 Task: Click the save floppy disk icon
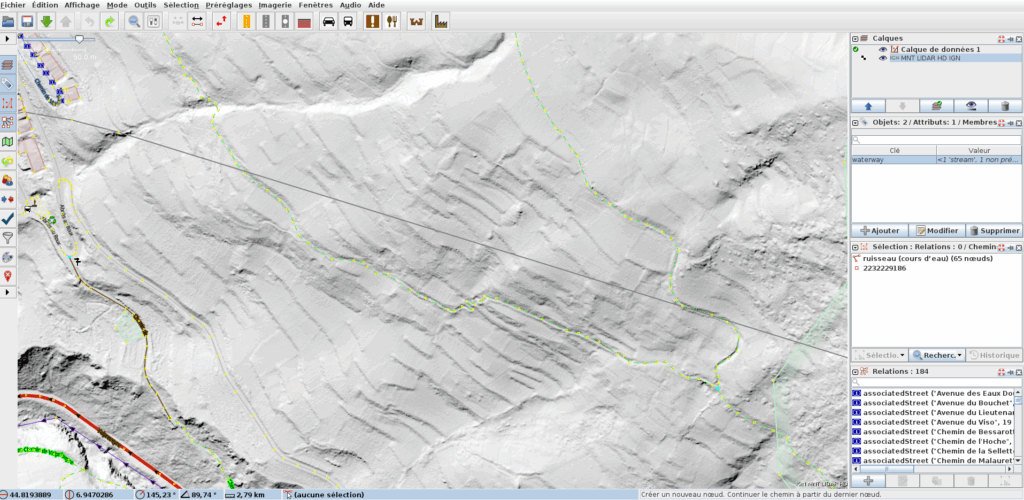point(27,21)
